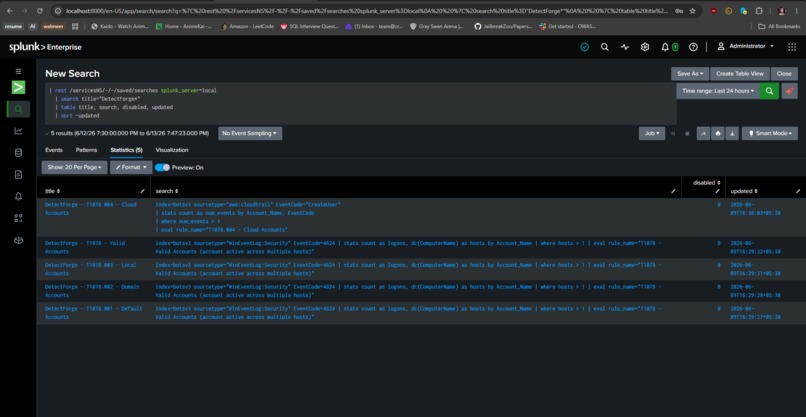Viewport: 806px width, 417px height.
Task: Edit the disabled column with pencil icon
Action: 717,191
